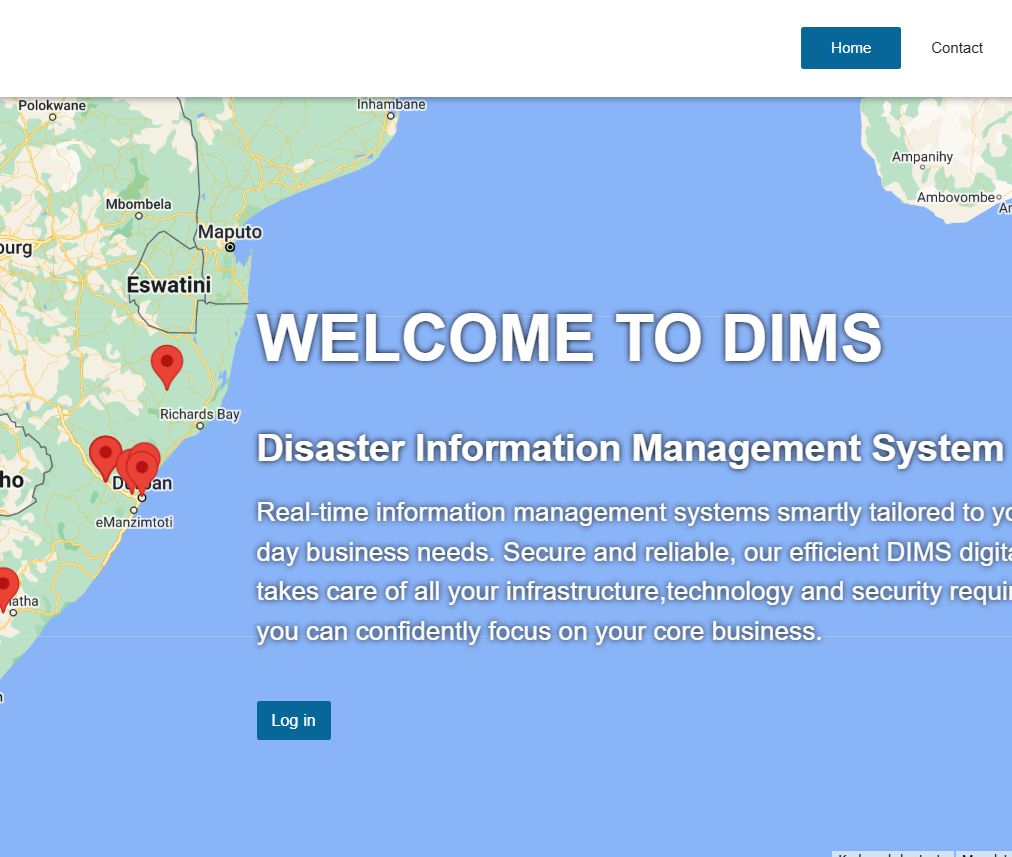Click the Ambovombe place label
Image resolution: width=1012 pixels, height=857 pixels.
pos(957,197)
